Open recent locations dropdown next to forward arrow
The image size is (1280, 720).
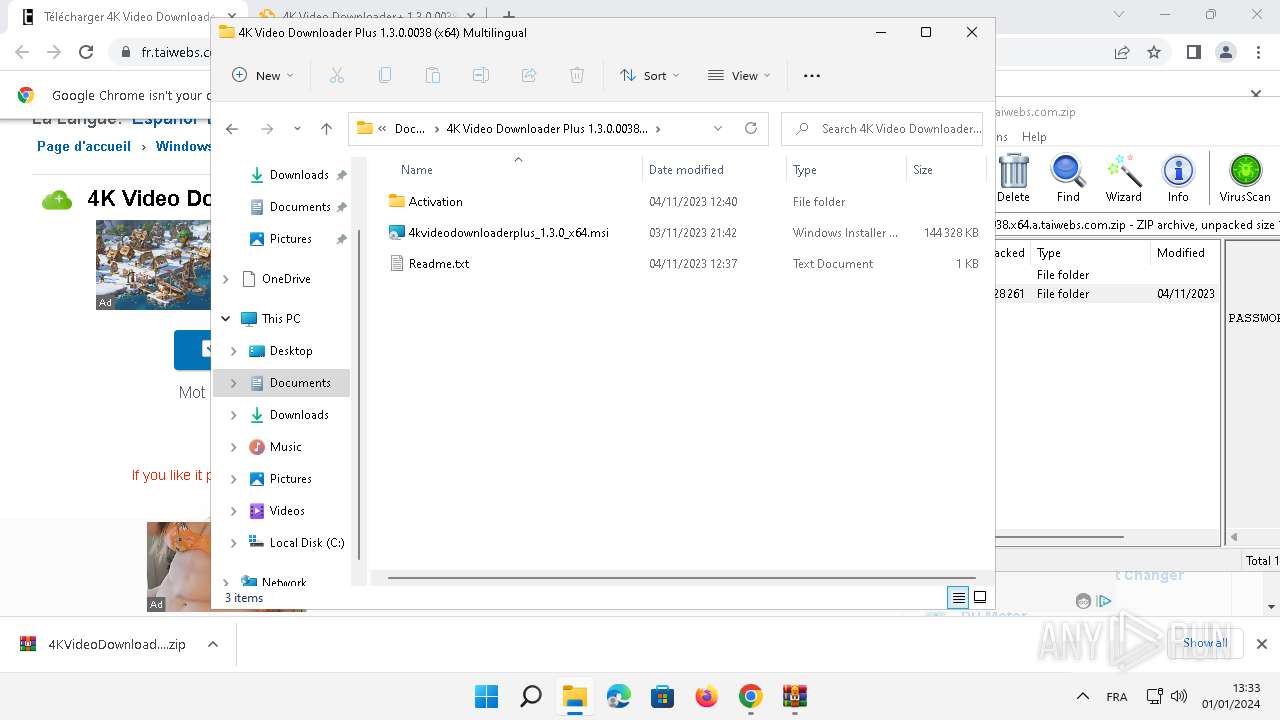pos(297,128)
